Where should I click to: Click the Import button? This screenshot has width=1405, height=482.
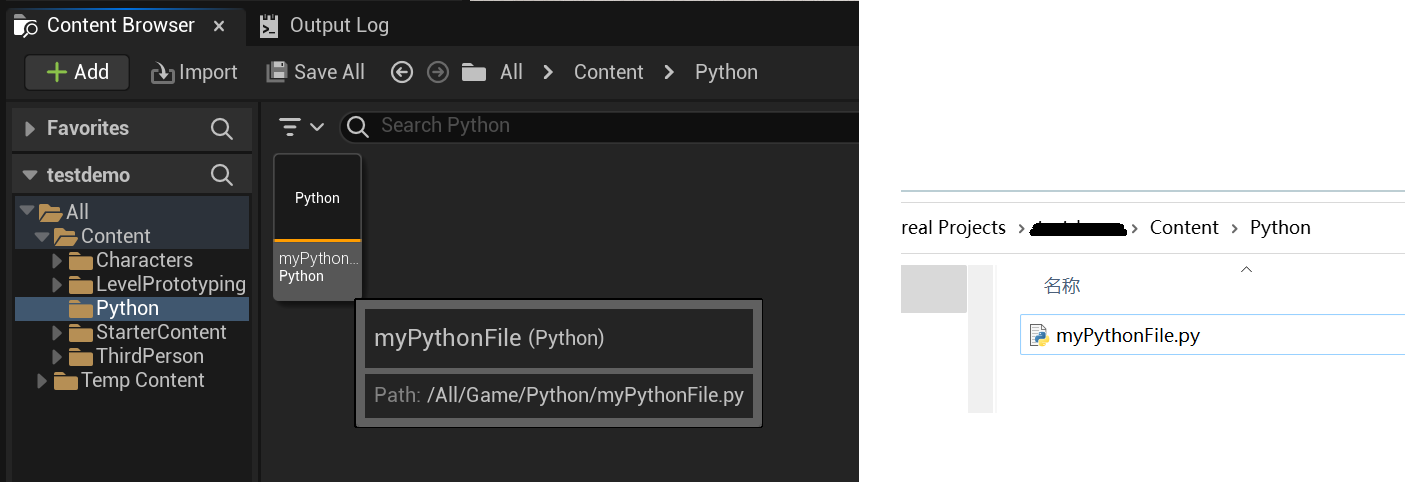194,72
